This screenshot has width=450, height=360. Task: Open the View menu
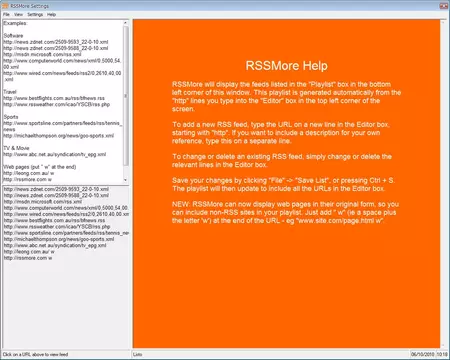[x=18, y=14]
